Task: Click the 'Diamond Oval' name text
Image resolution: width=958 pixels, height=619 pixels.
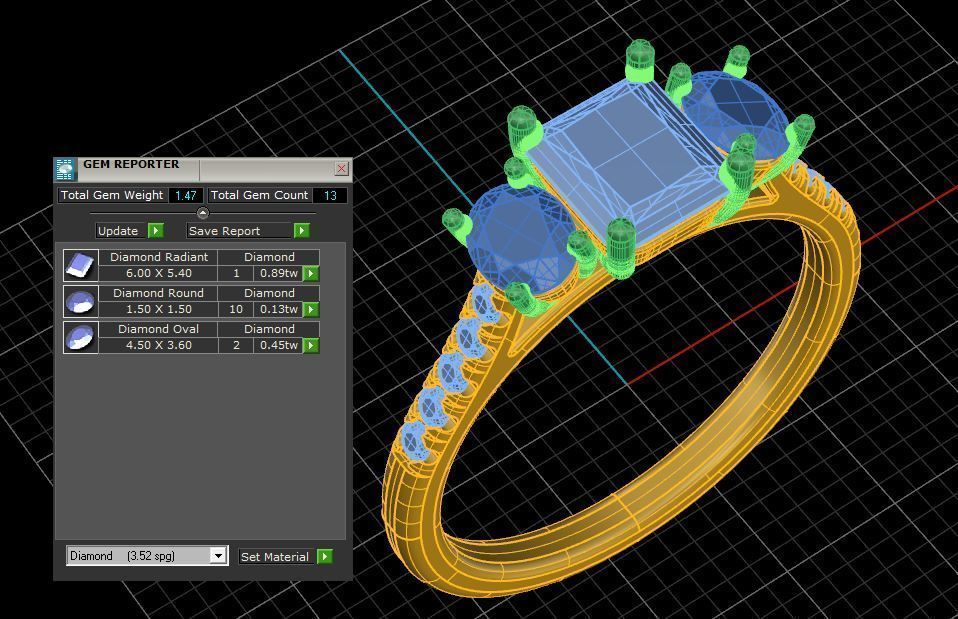Action: tap(158, 329)
